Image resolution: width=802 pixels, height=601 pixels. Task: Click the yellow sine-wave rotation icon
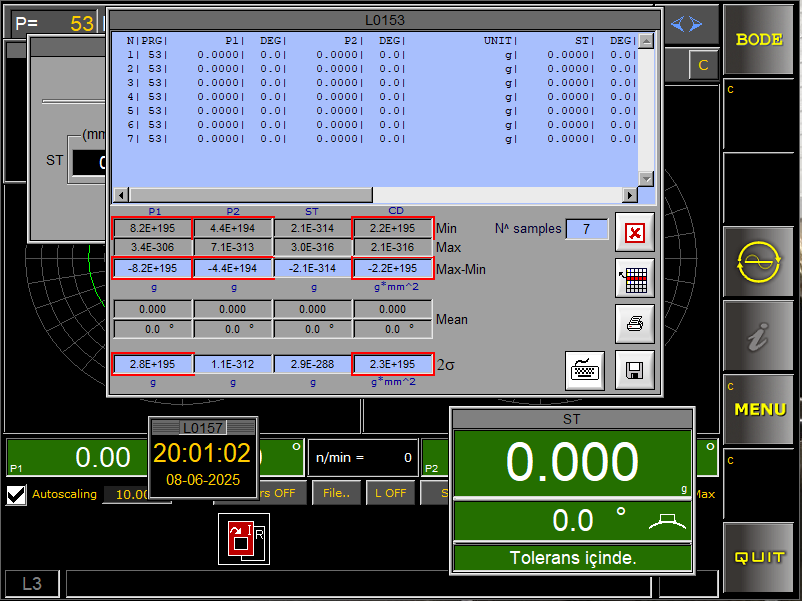(x=759, y=262)
